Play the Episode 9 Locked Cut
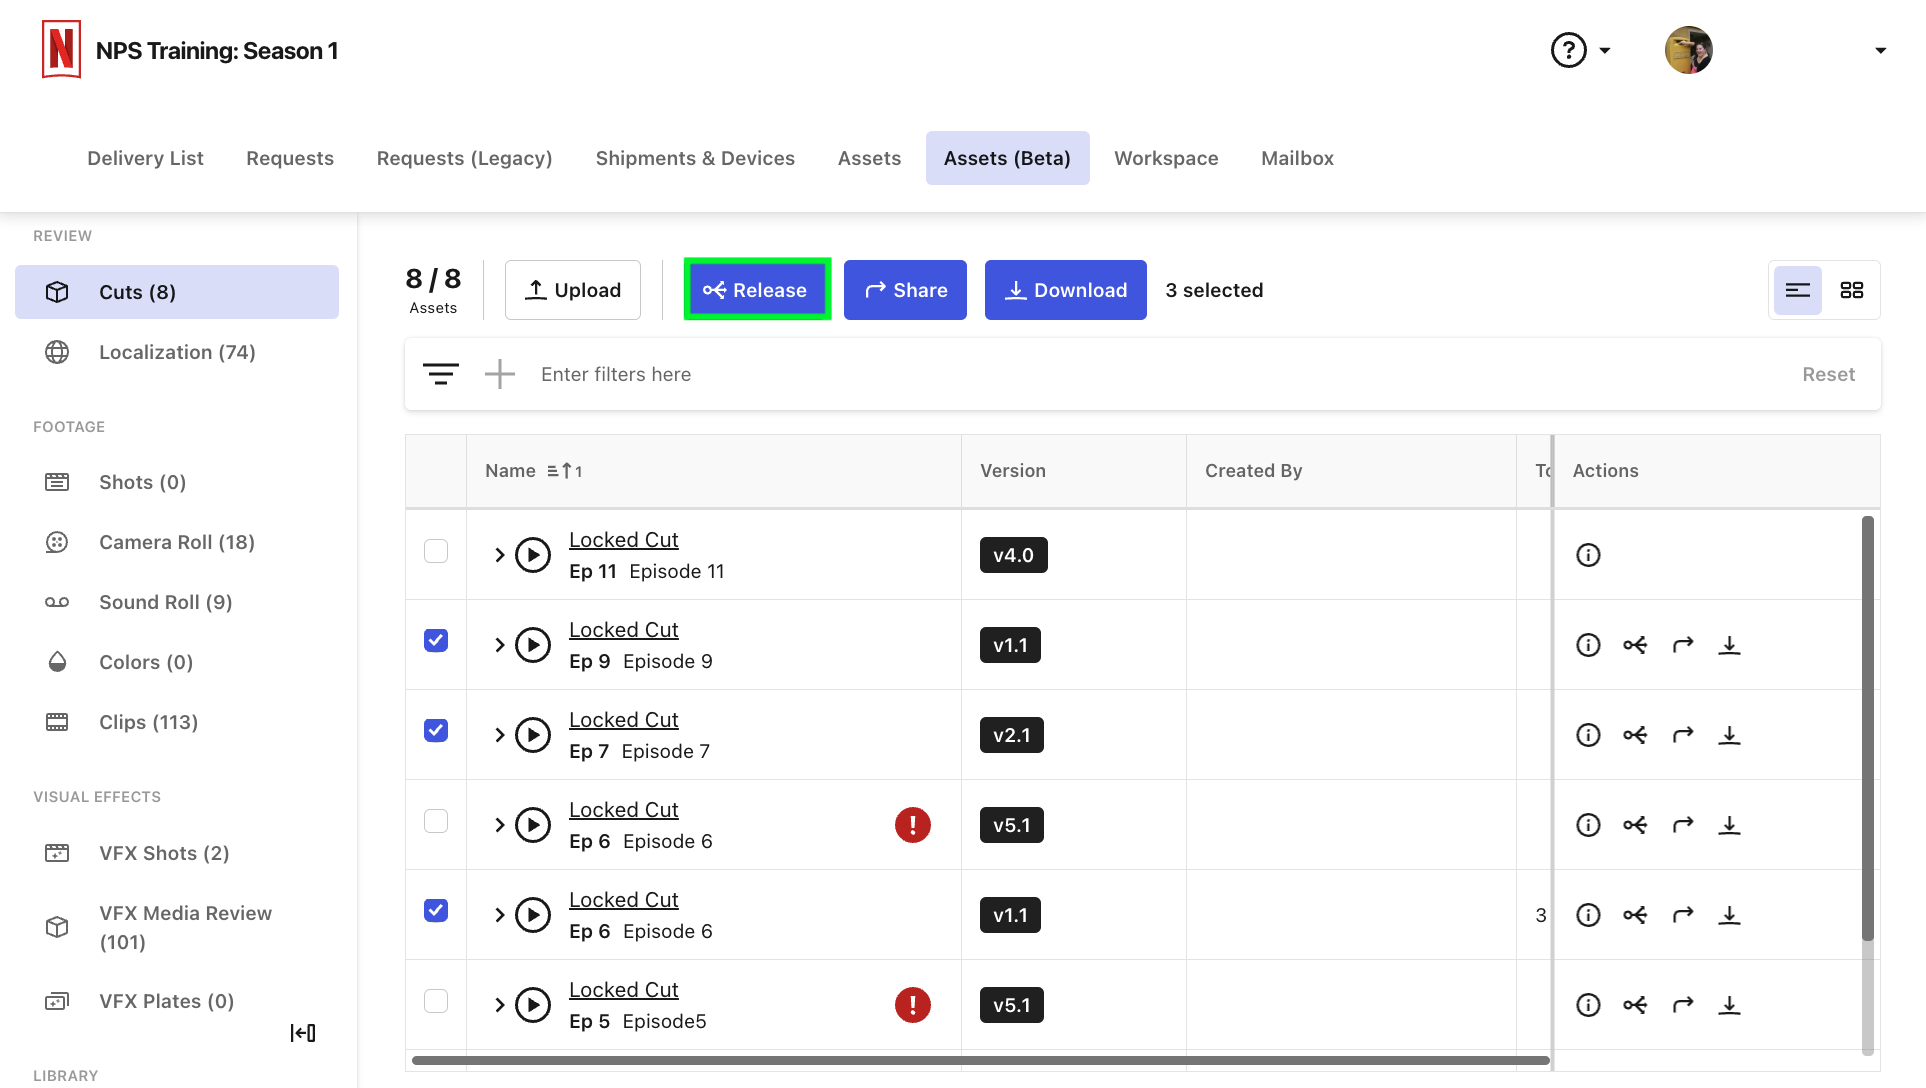 click(x=533, y=645)
